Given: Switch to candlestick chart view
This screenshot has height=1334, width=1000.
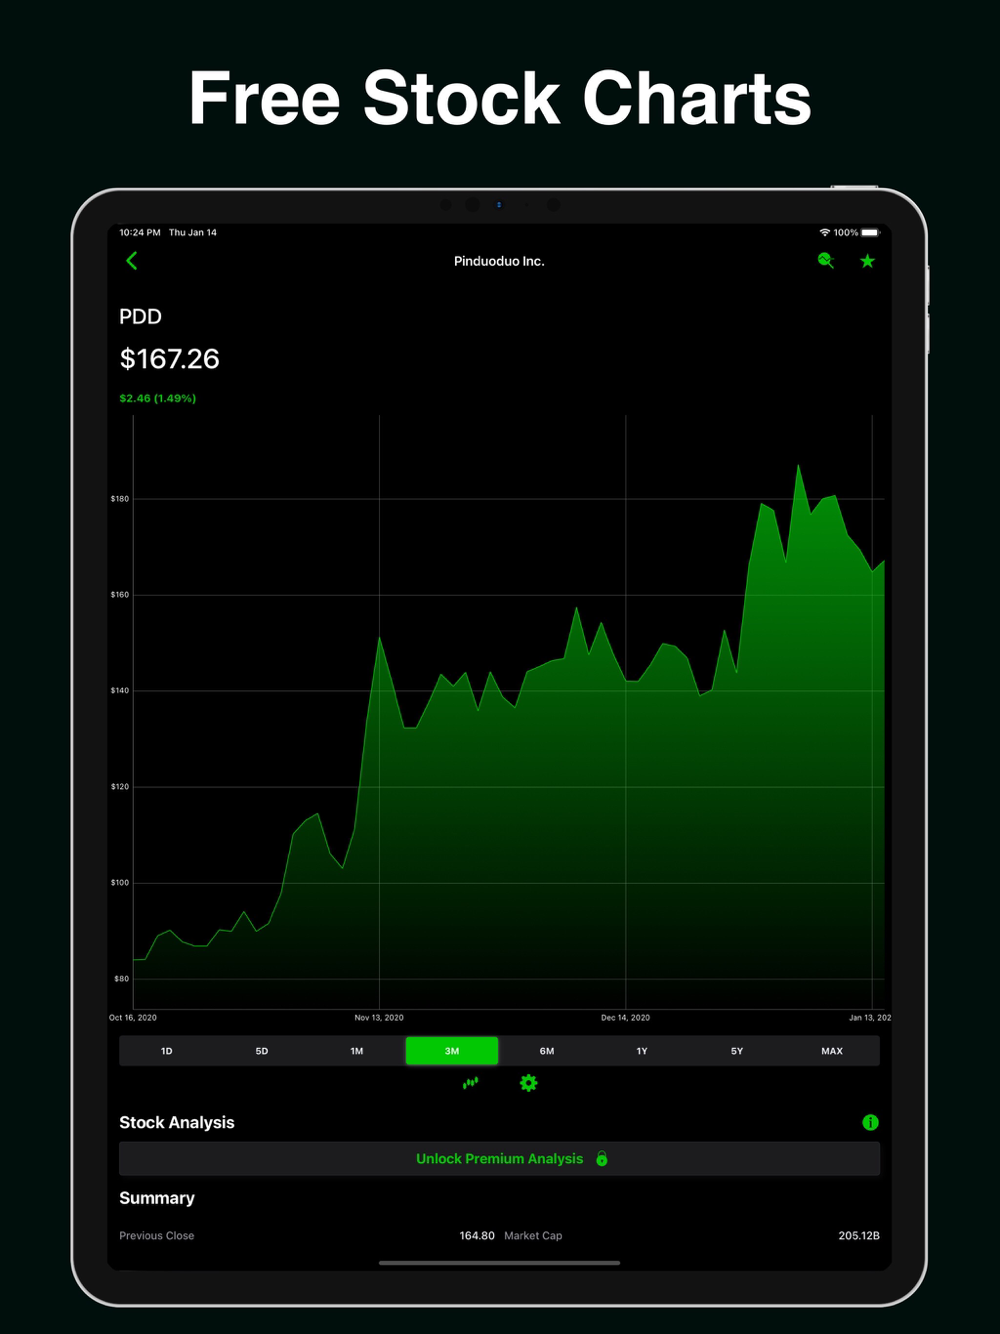Looking at the screenshot, I should tap(470, 1083).
